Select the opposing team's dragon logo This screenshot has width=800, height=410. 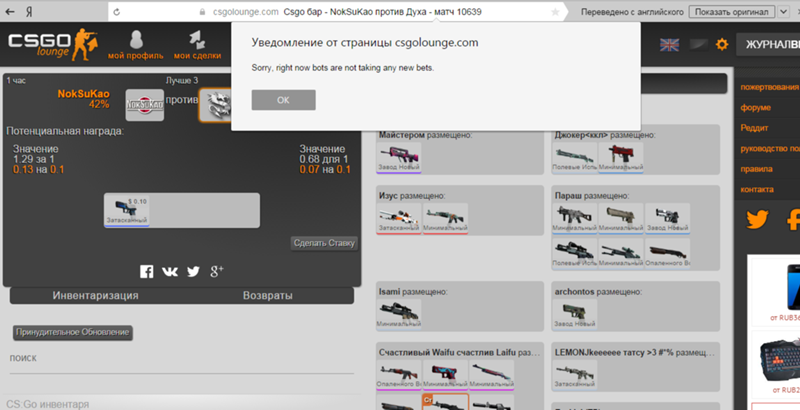(x=215, y=105)
